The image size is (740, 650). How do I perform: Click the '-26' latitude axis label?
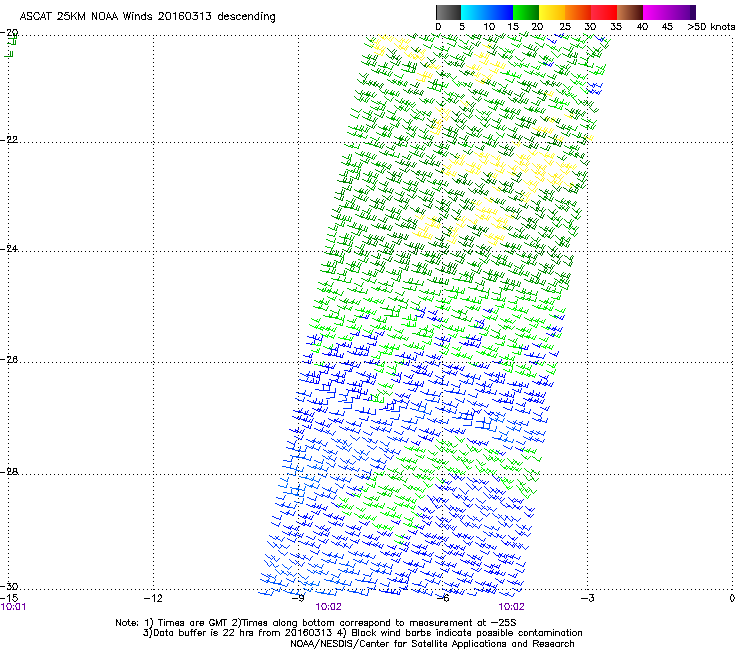tap(9, 360)
